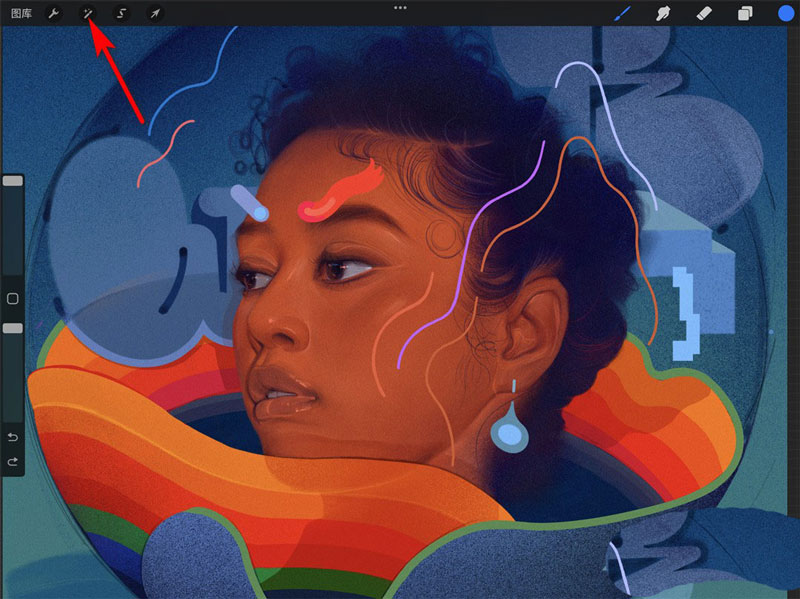Screen dimensions: 800x599
Task: Activate the Selection tool
Action: (x=121, y=13)
